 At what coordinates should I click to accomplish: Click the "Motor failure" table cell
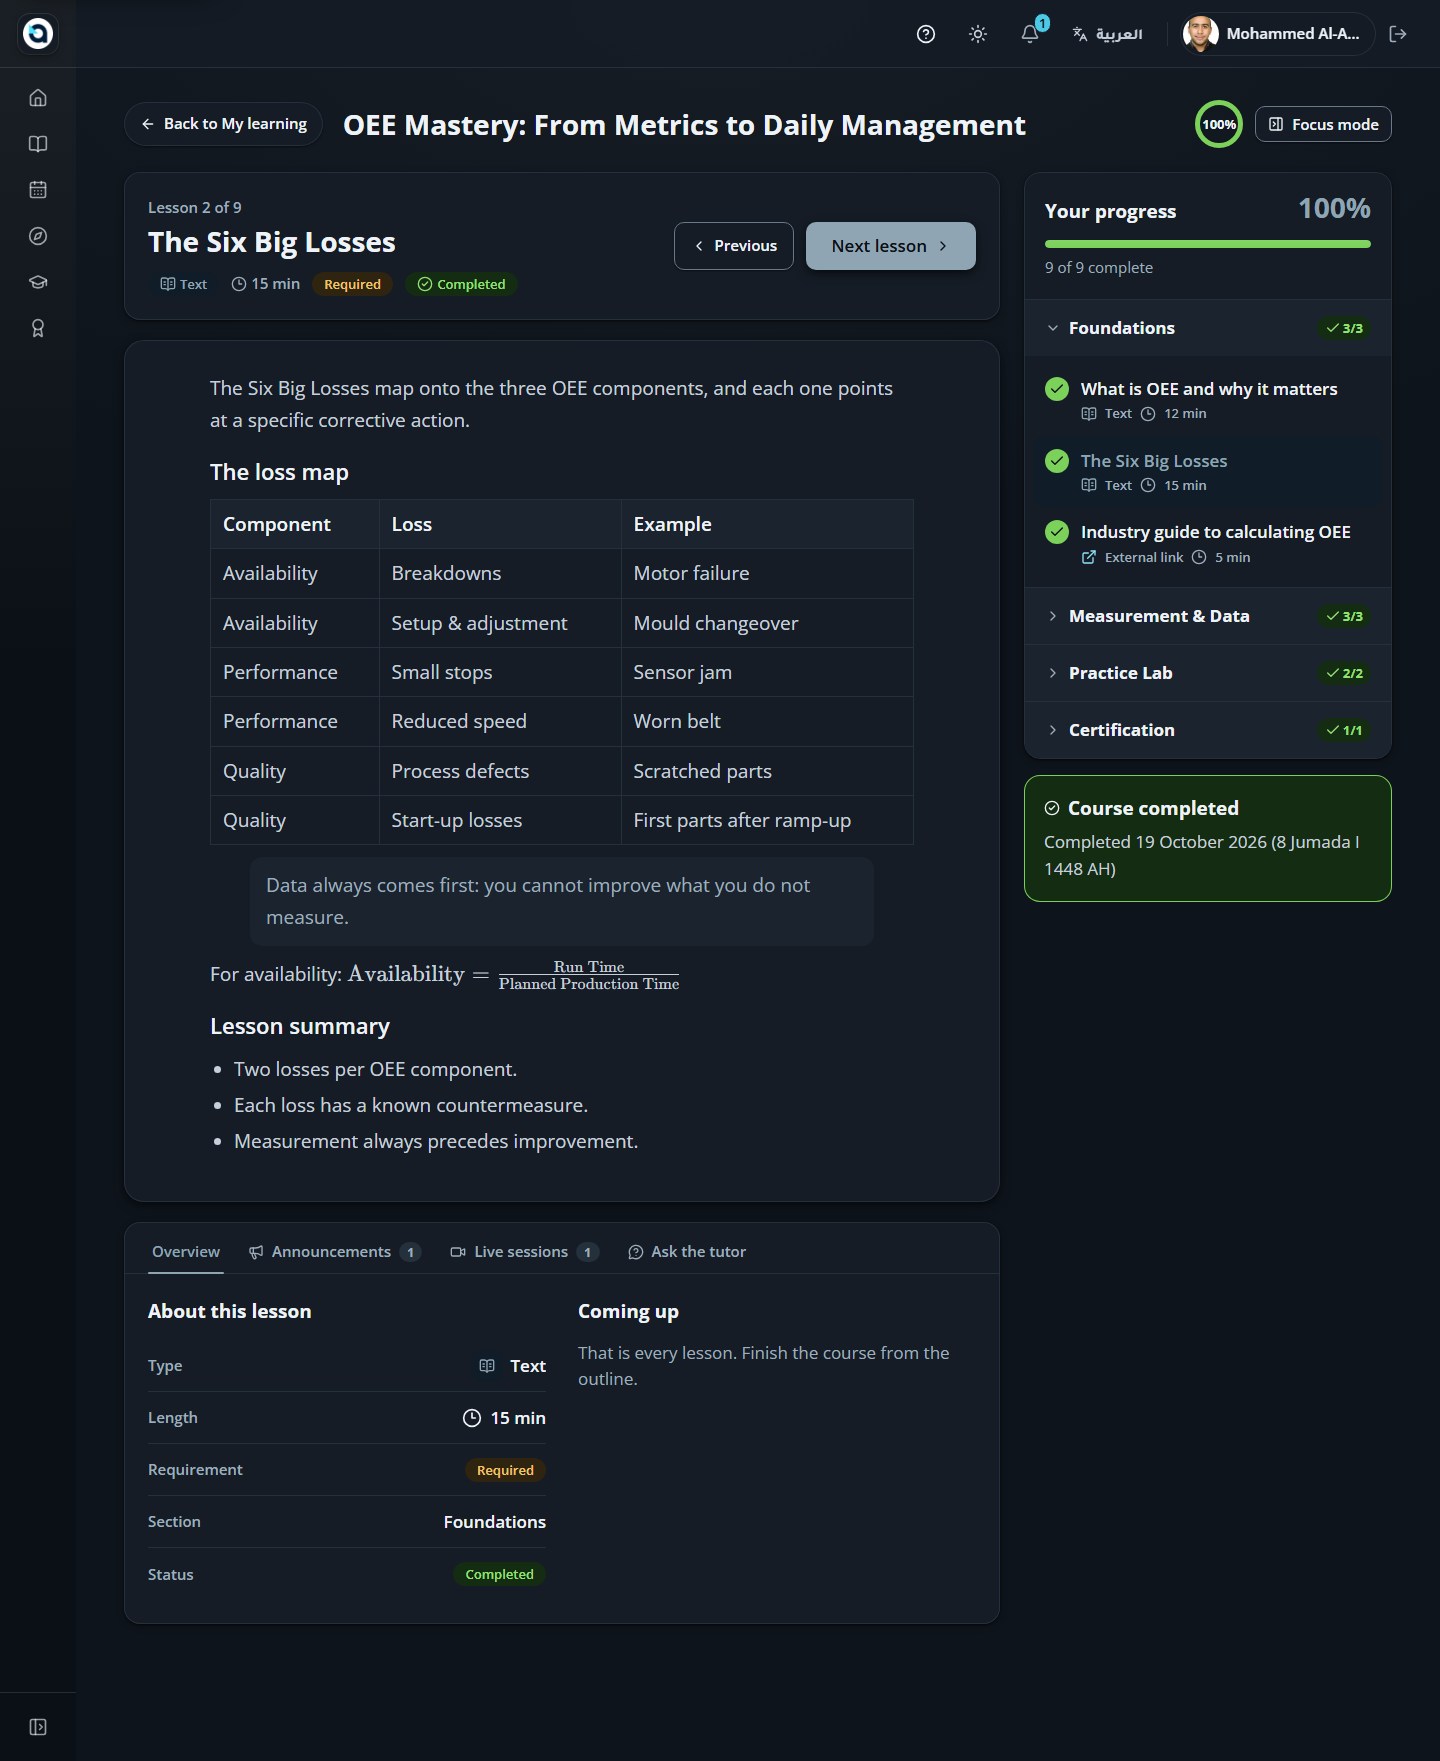pyautogui.click(x=767, y=574)
